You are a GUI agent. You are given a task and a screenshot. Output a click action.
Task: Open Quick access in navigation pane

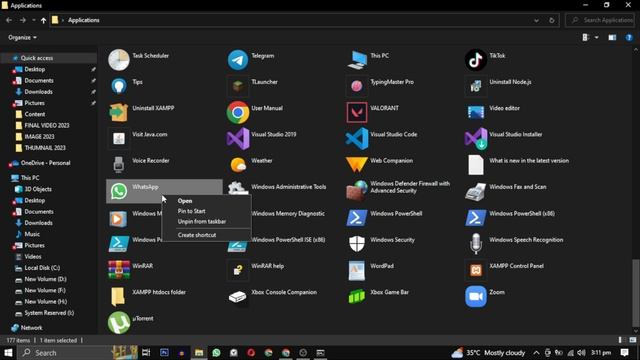pos(37,58)
